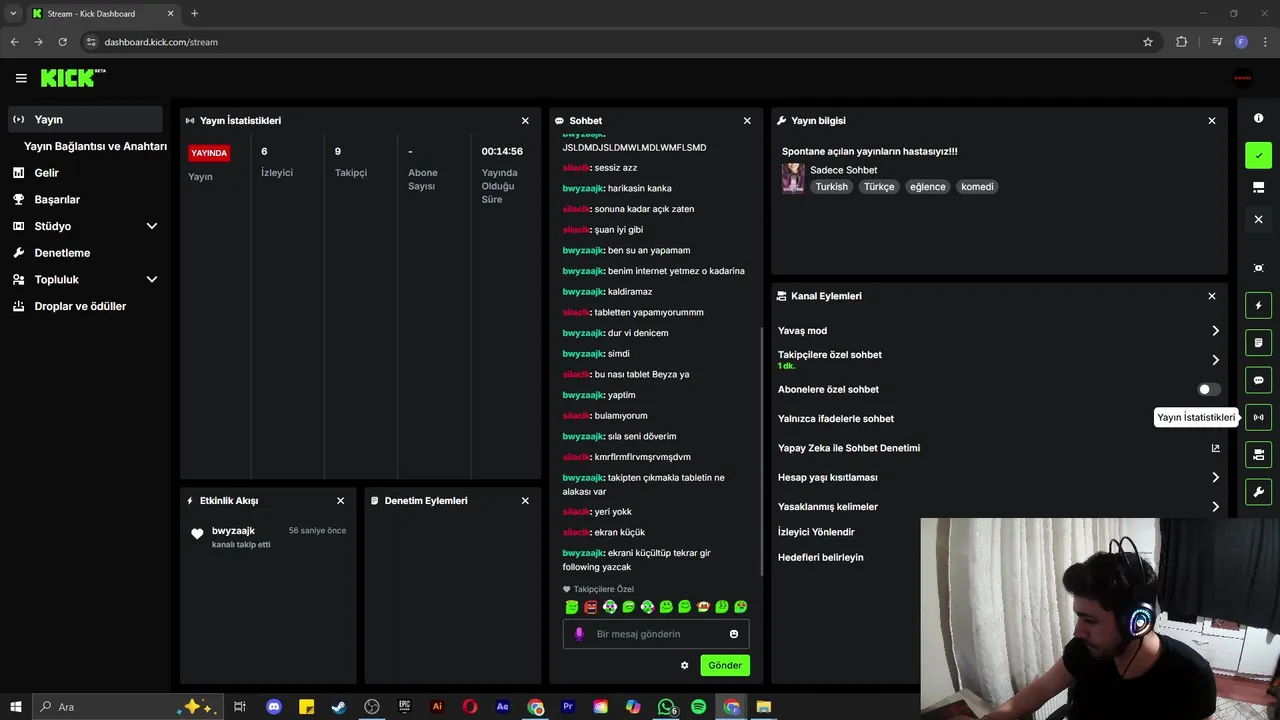
Task: Click İzleyici Yönlendir option
Action: [816, 532]
